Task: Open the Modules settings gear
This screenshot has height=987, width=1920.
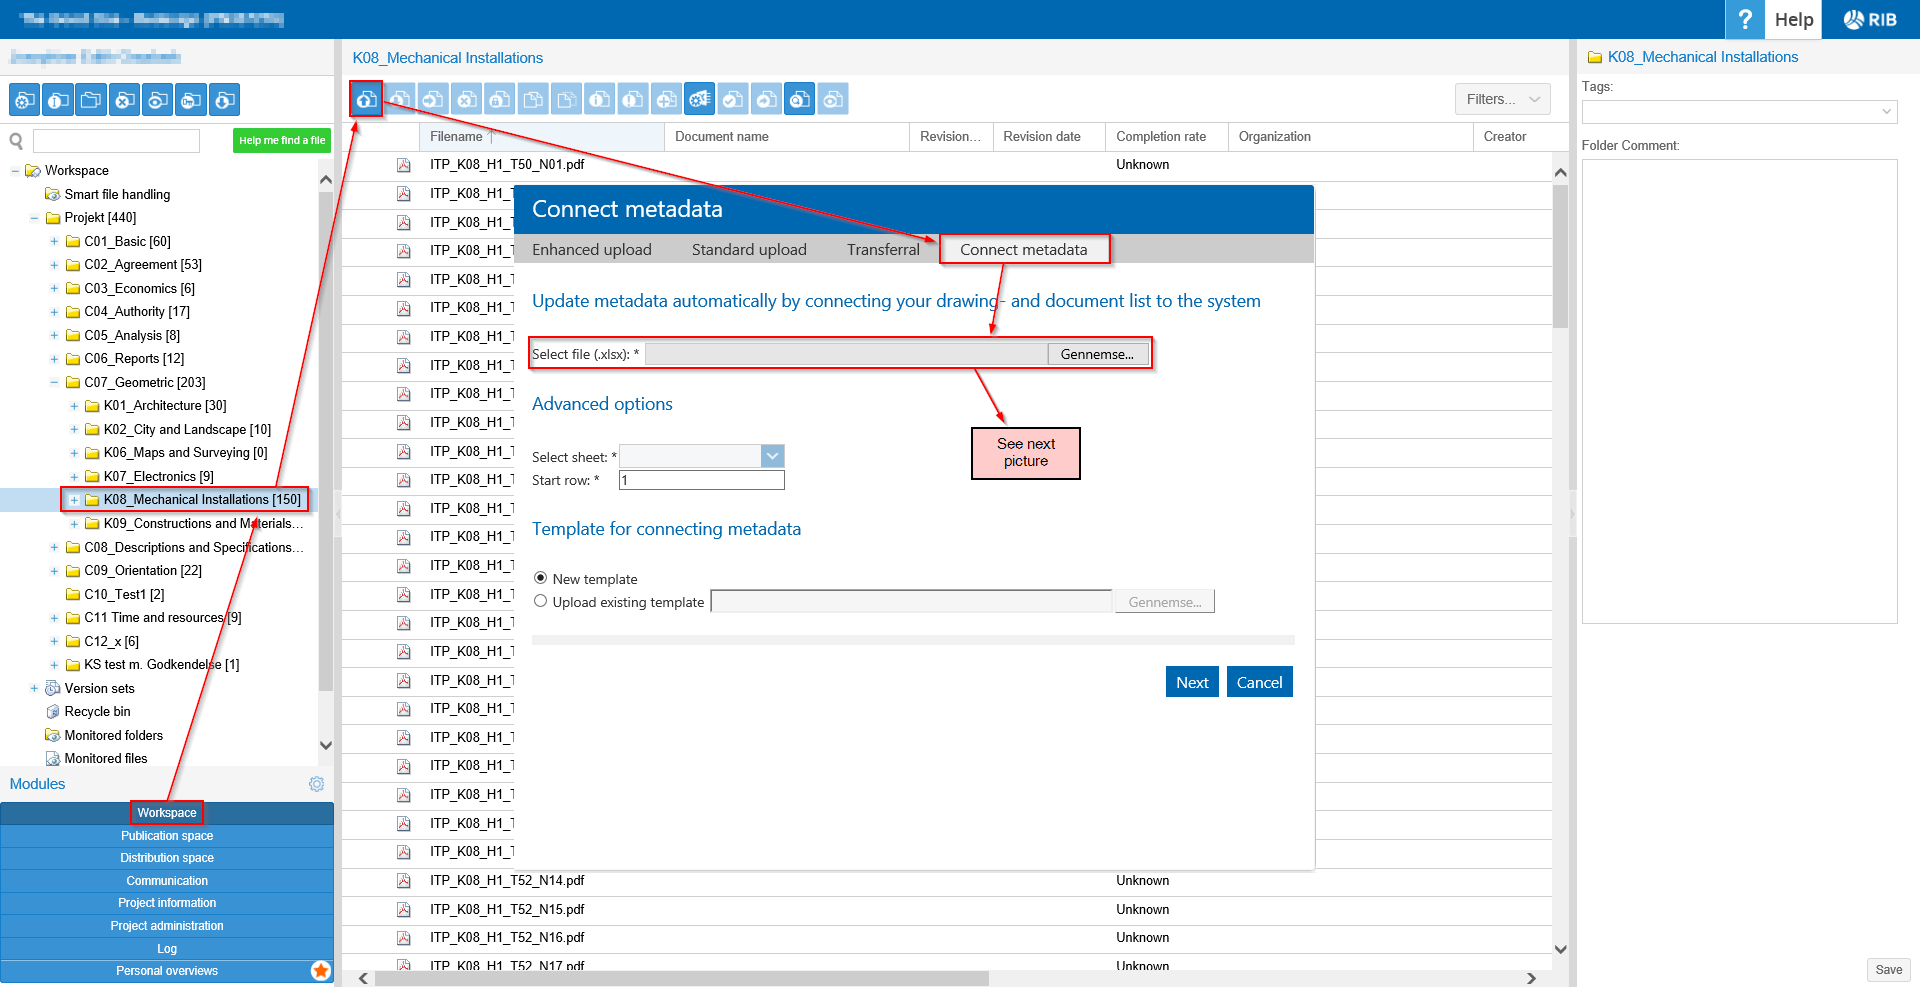Action: (316, 784)
